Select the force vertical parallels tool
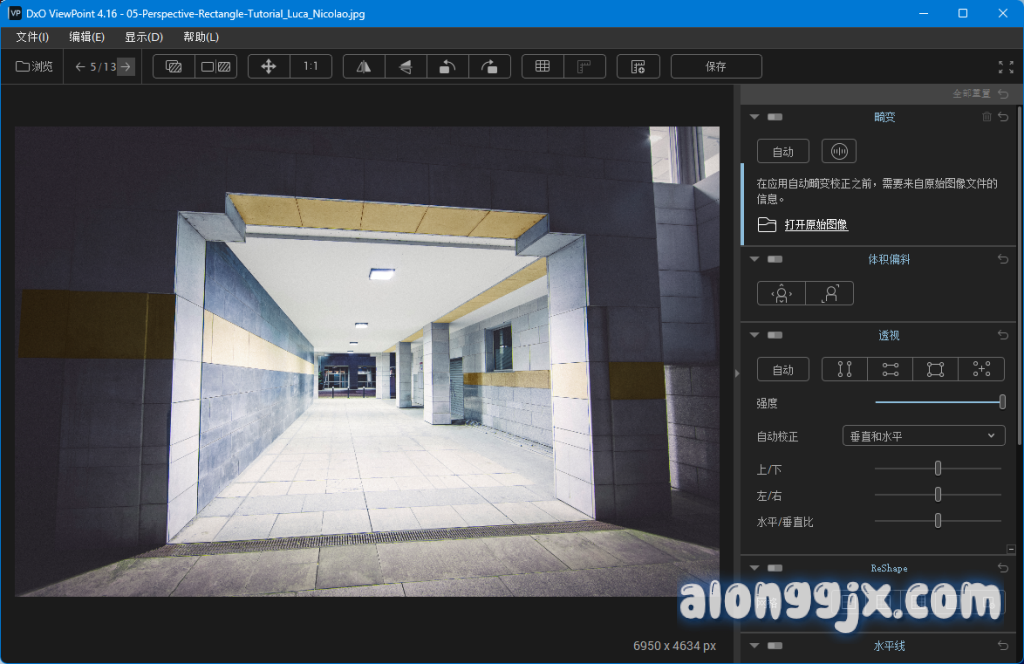The height and width of the screenshot is (664, 1024). [844, 370]
